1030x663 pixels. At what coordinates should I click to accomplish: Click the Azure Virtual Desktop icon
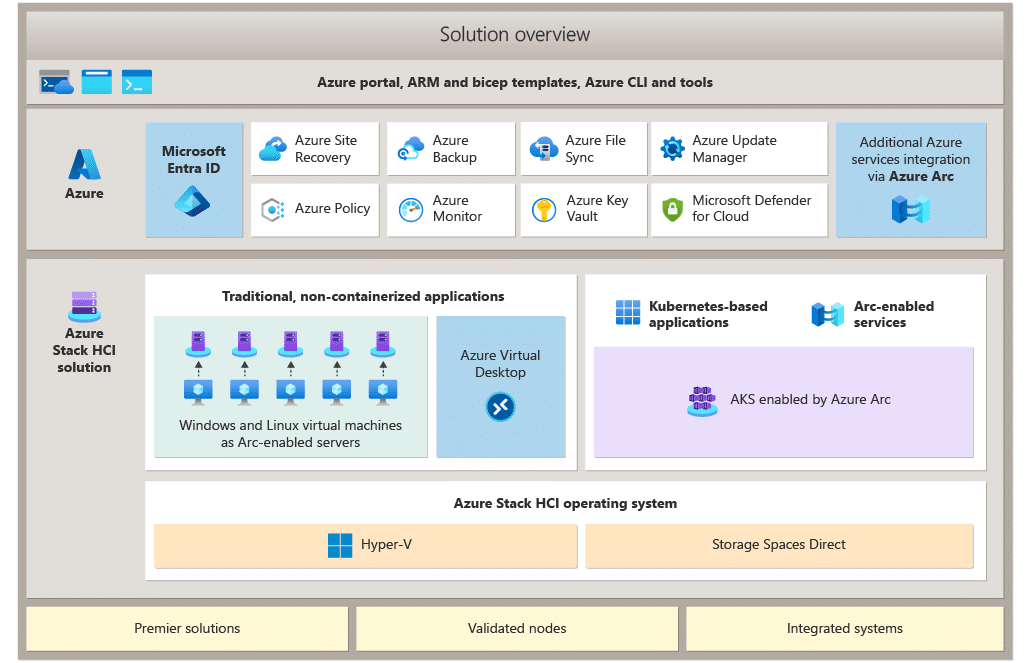[501, 407]
